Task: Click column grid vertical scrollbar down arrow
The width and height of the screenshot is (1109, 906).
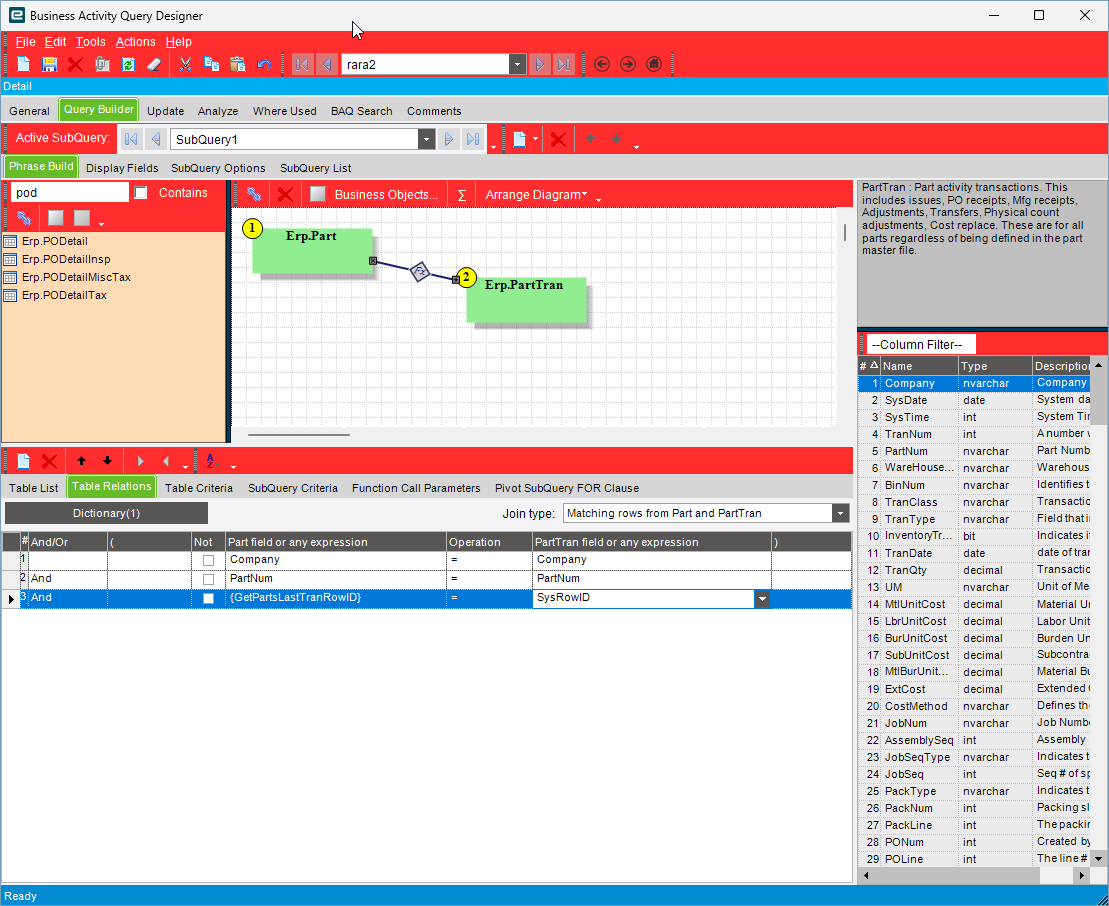Action: coord(1098,859)
